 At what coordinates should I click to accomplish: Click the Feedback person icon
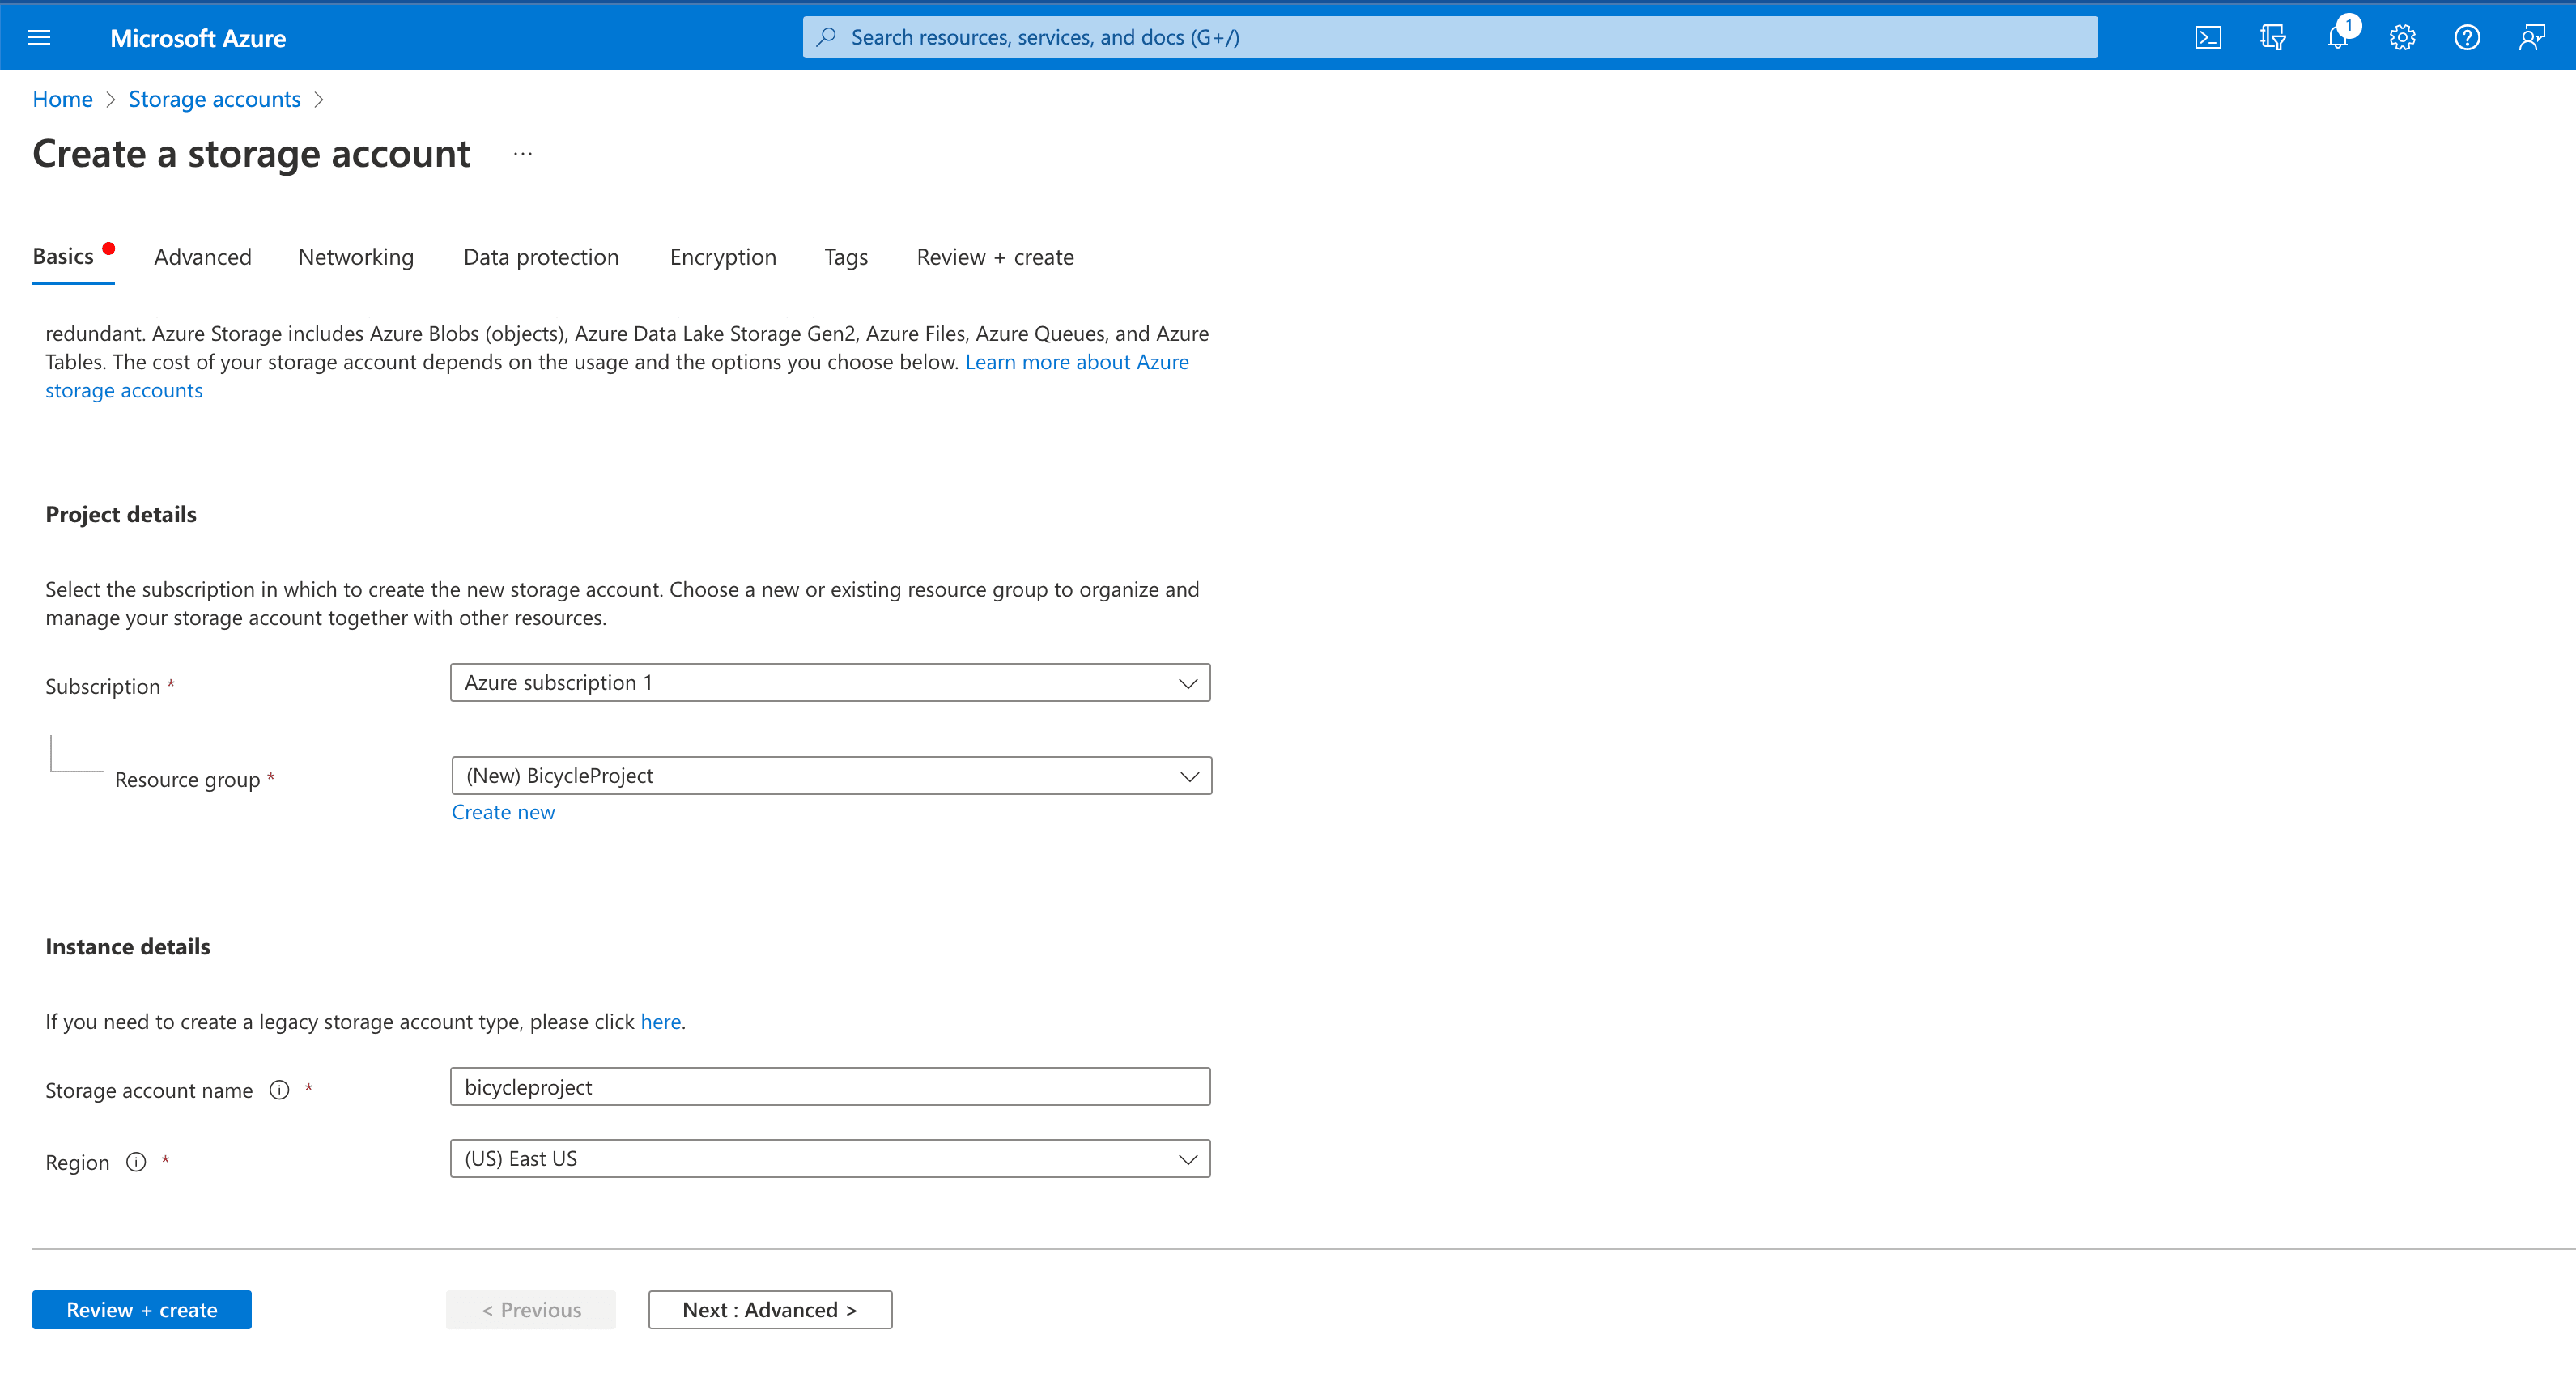(2531, 38)
